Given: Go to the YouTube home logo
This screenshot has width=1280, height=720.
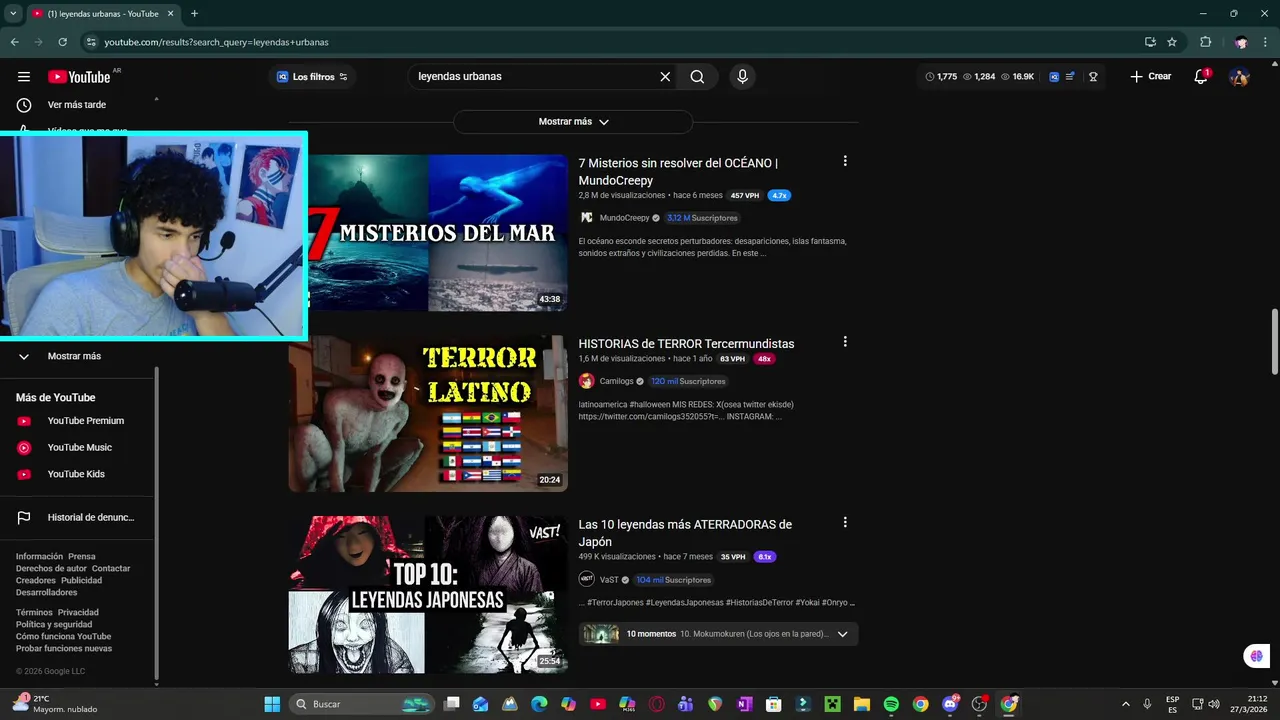Looking at the screenshot, I should coord(79,77).
